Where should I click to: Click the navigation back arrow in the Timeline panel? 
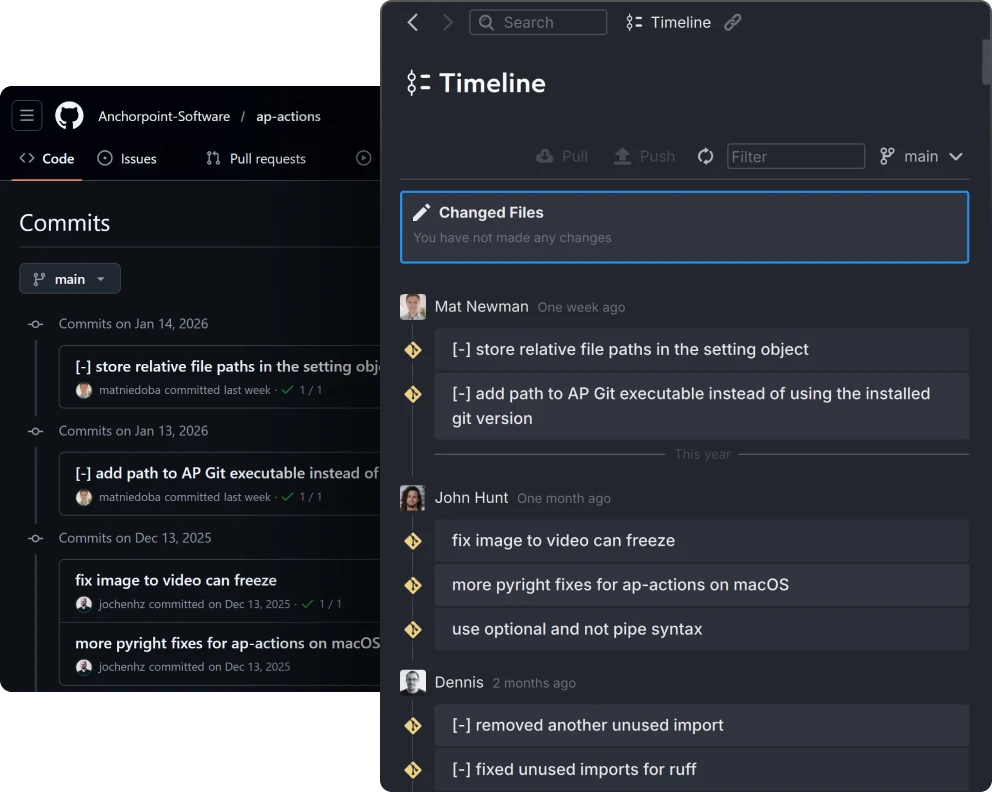(413, 21)
